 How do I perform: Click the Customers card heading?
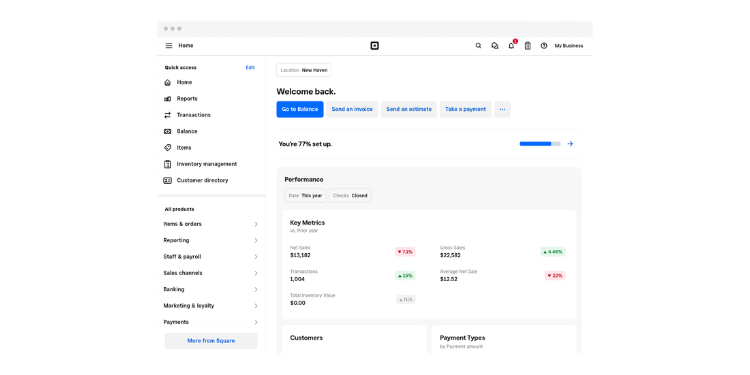coord(306,338)
